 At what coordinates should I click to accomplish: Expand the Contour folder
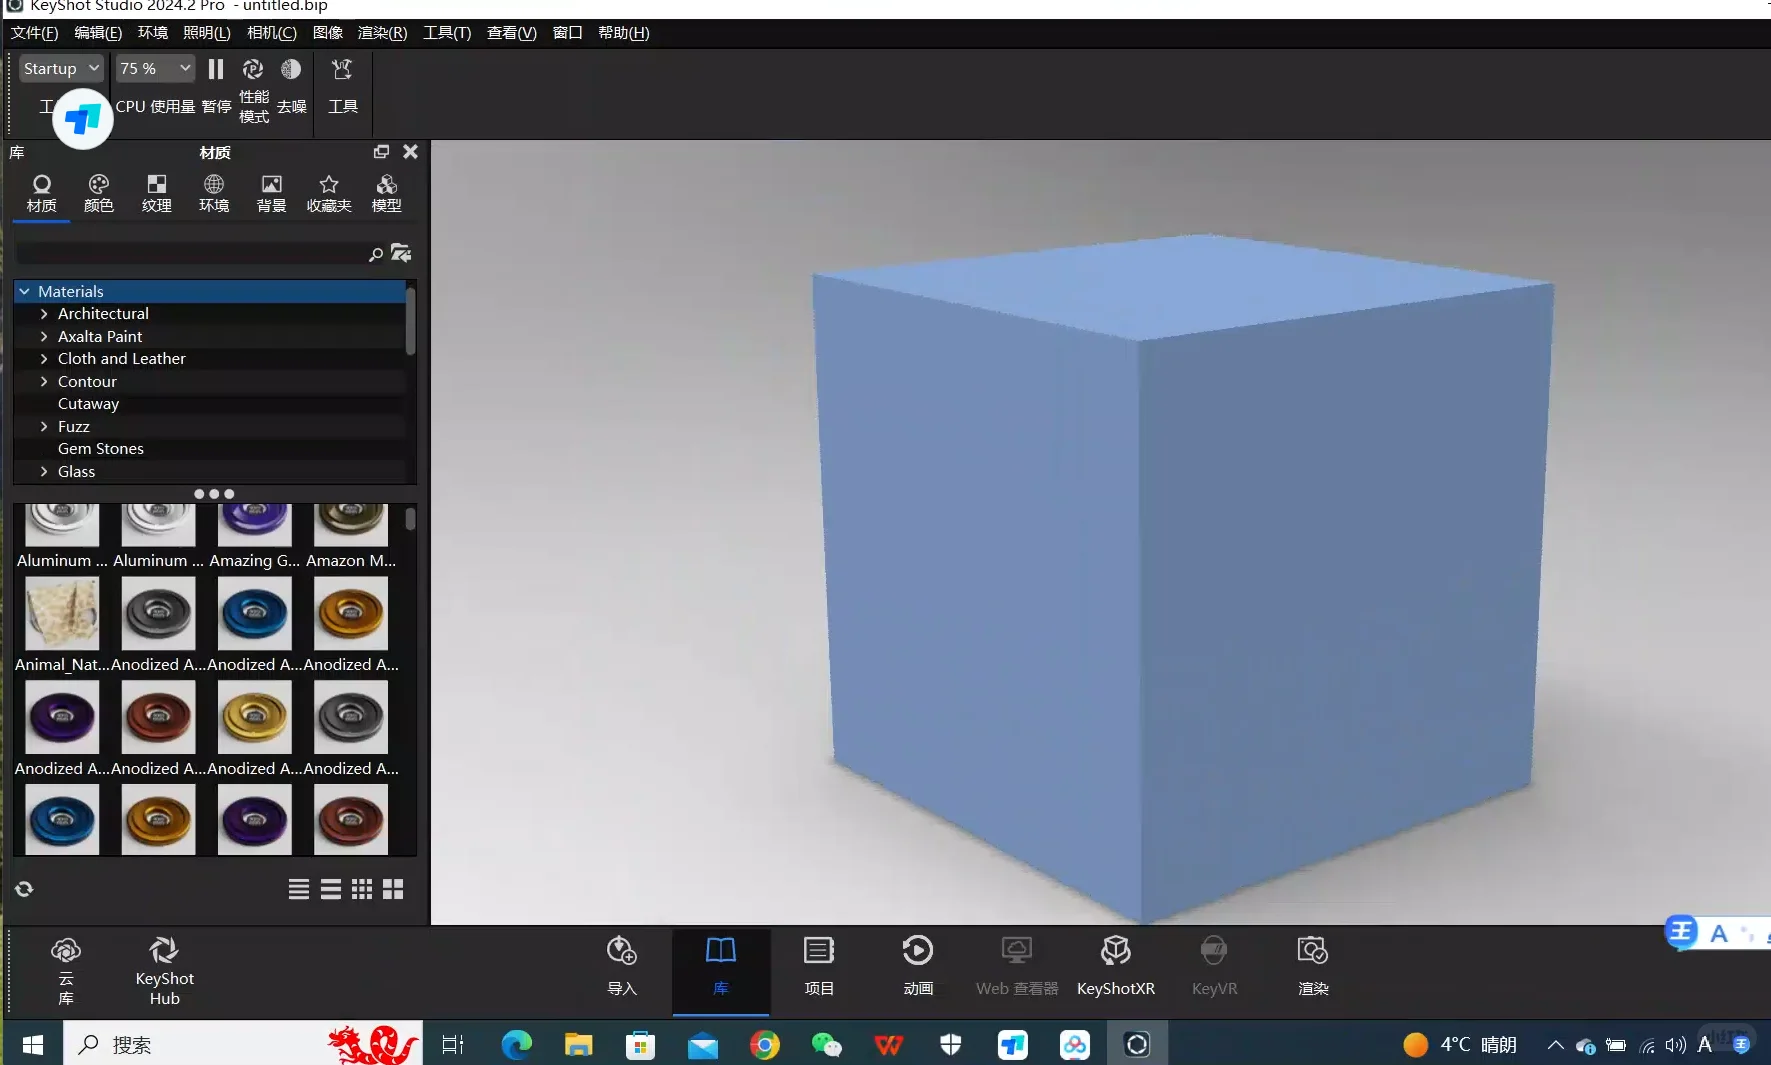click(x=44, y=381)
